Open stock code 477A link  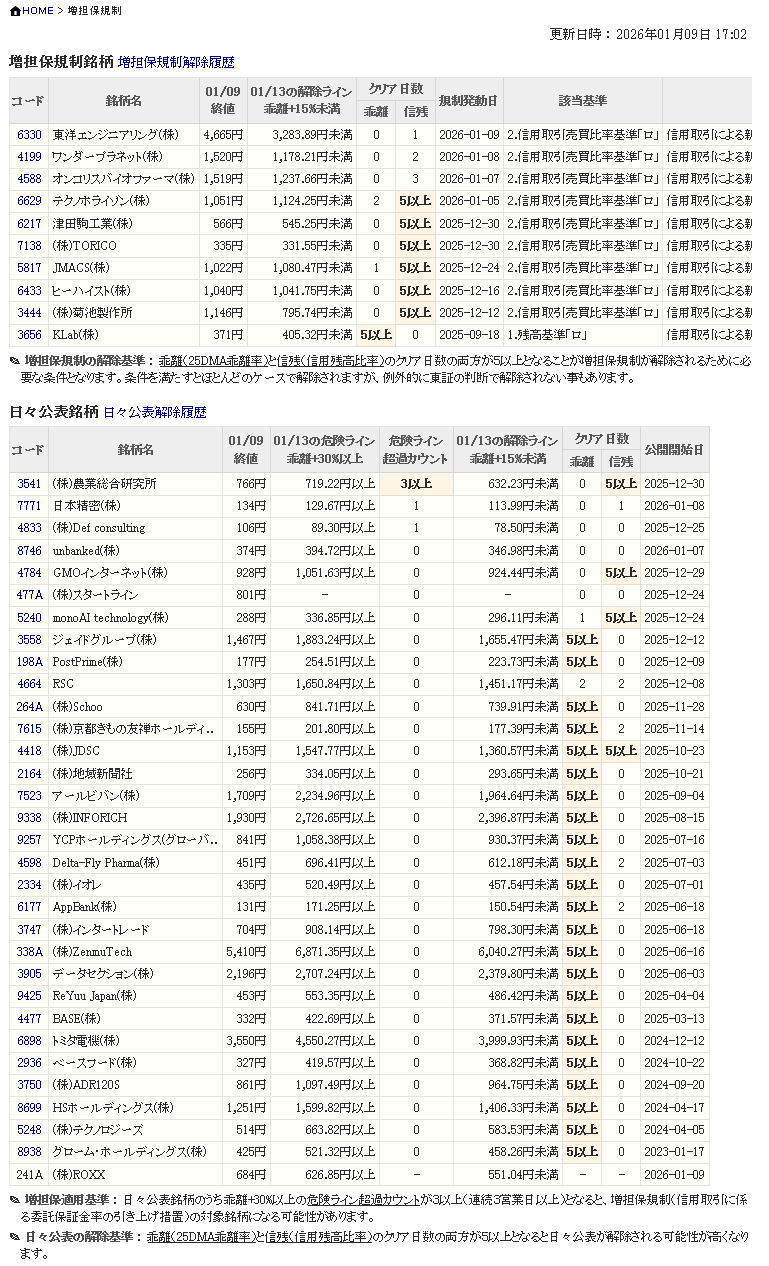tap(29, 595)
